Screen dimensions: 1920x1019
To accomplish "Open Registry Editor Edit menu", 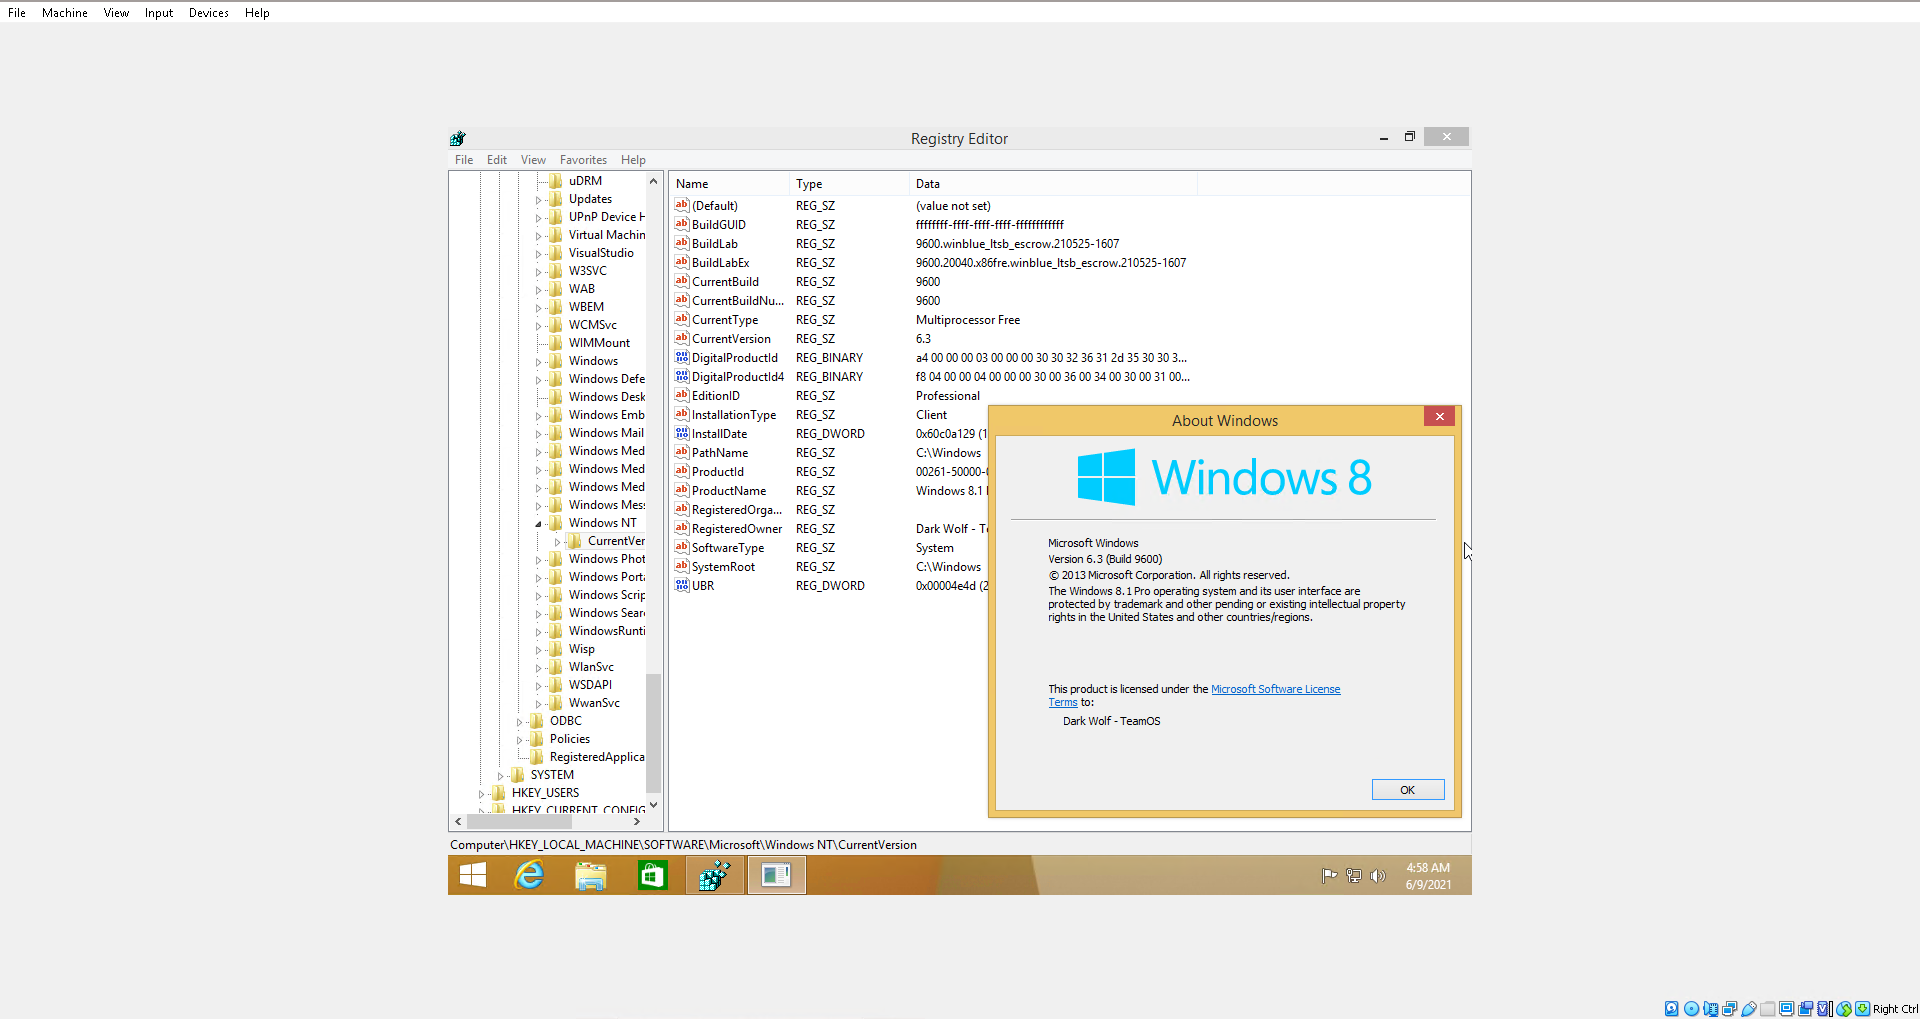I will pos(497,160).
